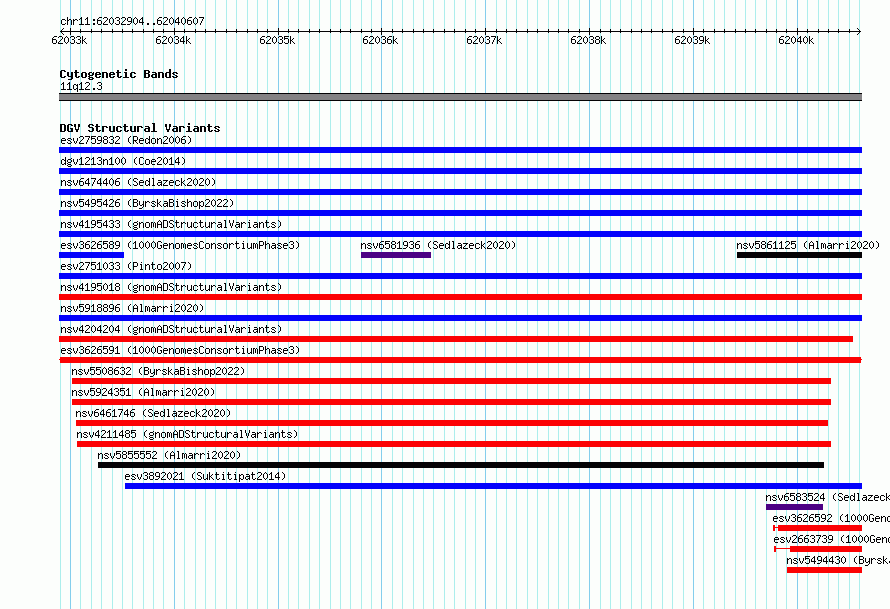Click the esv2759832 (Redon2006) variant label
The height and width of the screenshot is (609, 890).
tap(126, 140)
